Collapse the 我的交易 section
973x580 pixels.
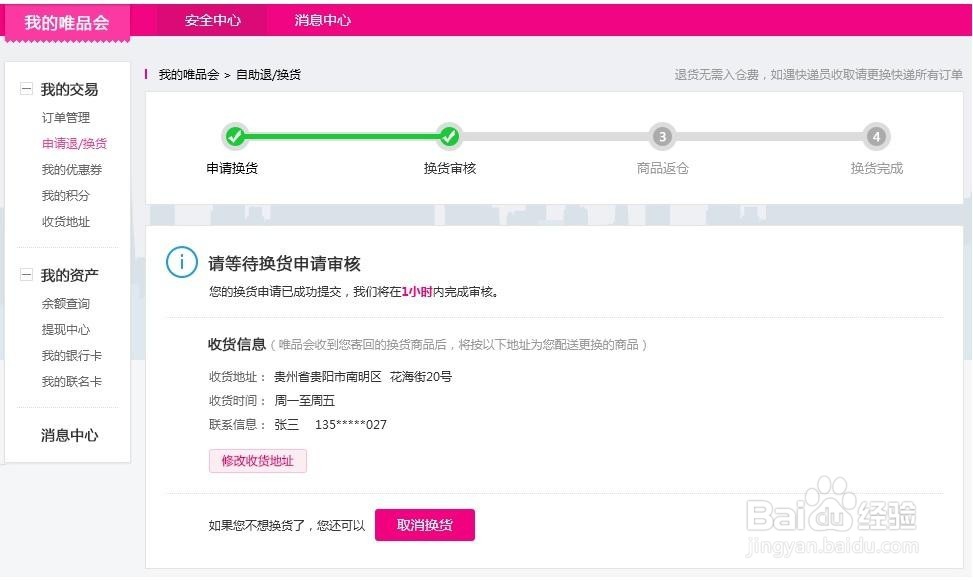coord(26,90)
